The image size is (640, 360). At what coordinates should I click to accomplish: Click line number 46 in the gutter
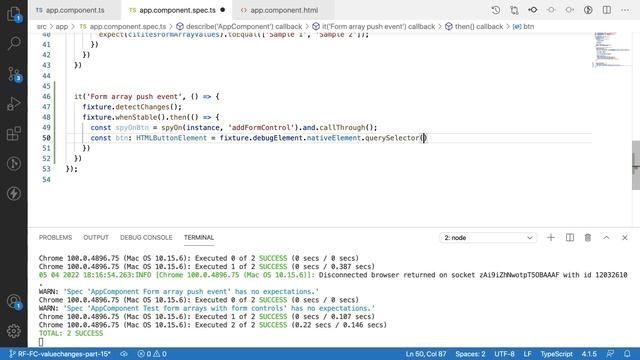46,96
